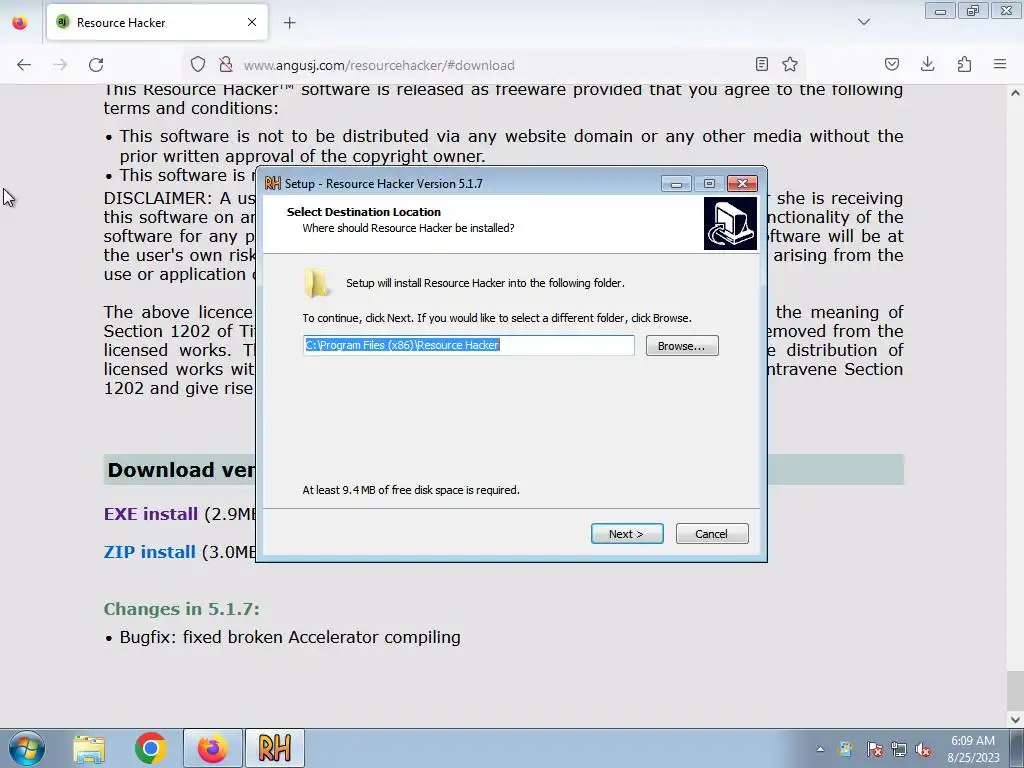Image resolution: width=1024 pixels, height=768 pixels.
Task: Click the ZIP install download link
Action: tap(150, 552)
